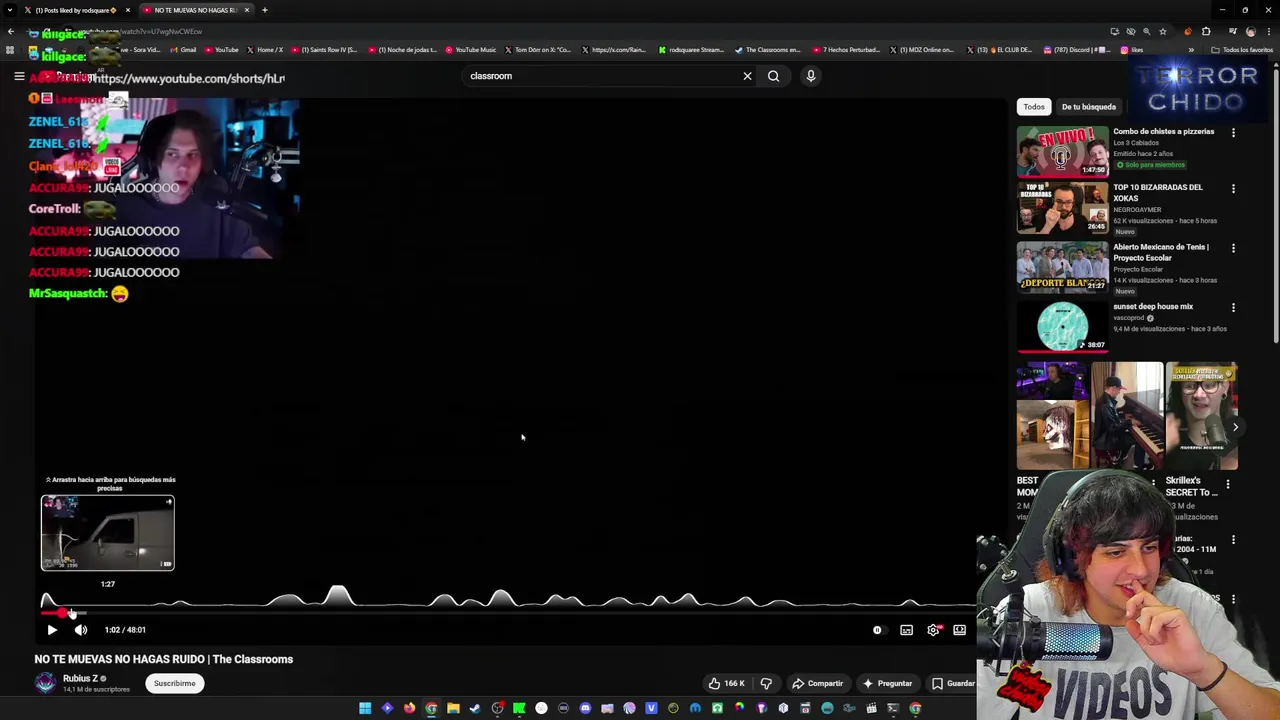
Task: Bookmark this page with the star icon
Action: 1162,31
